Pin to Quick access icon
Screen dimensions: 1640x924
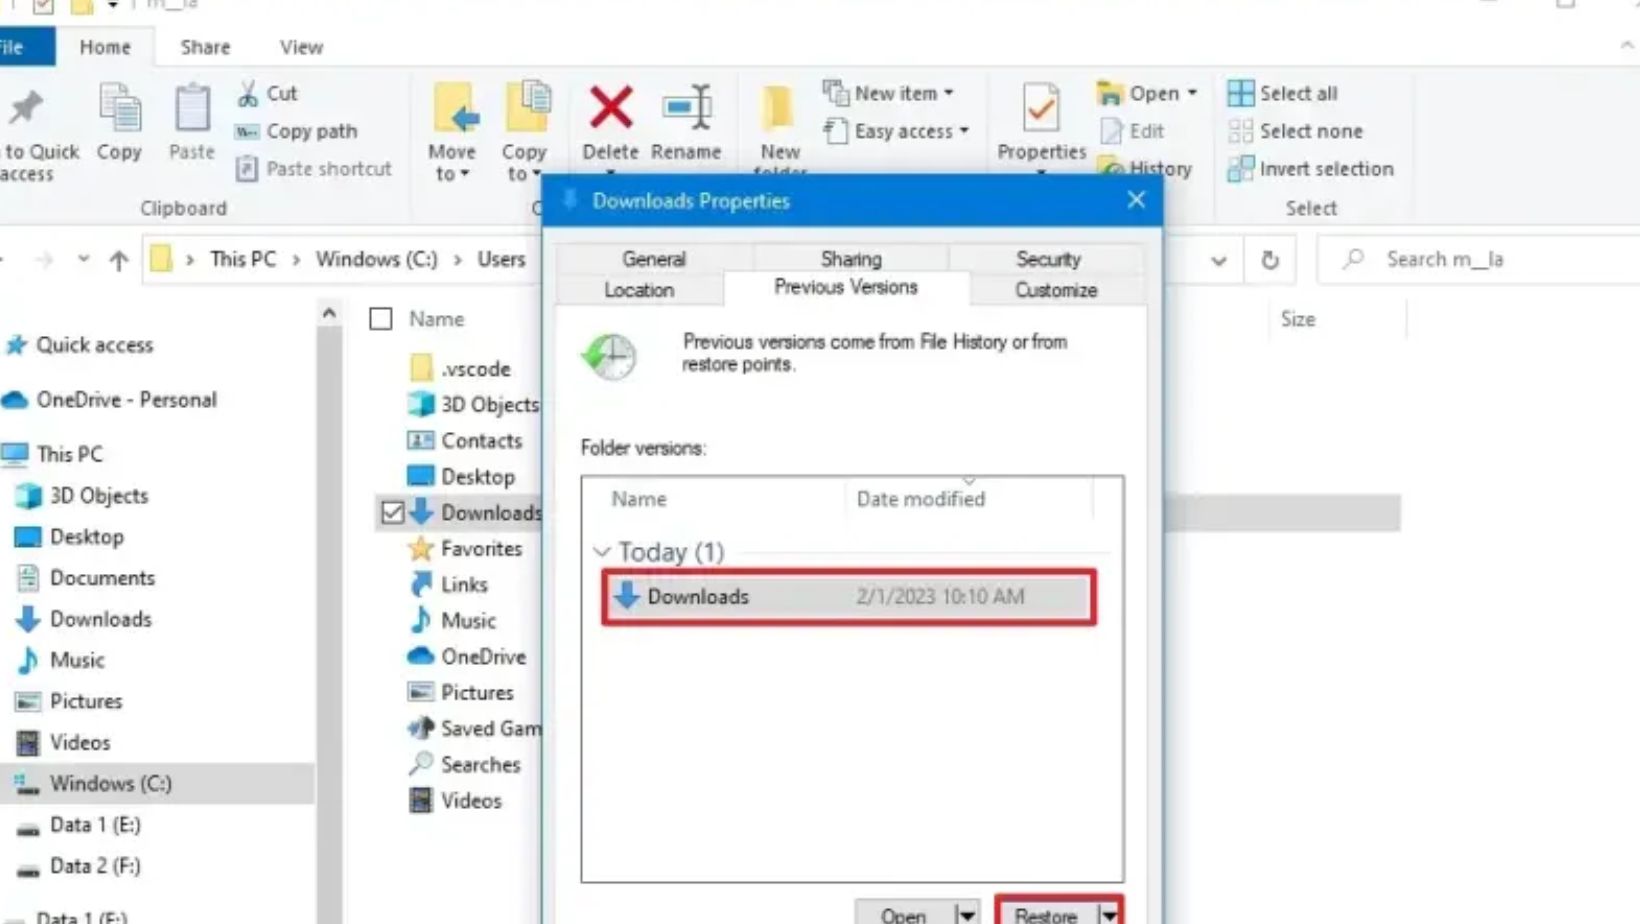coord(26,108)
